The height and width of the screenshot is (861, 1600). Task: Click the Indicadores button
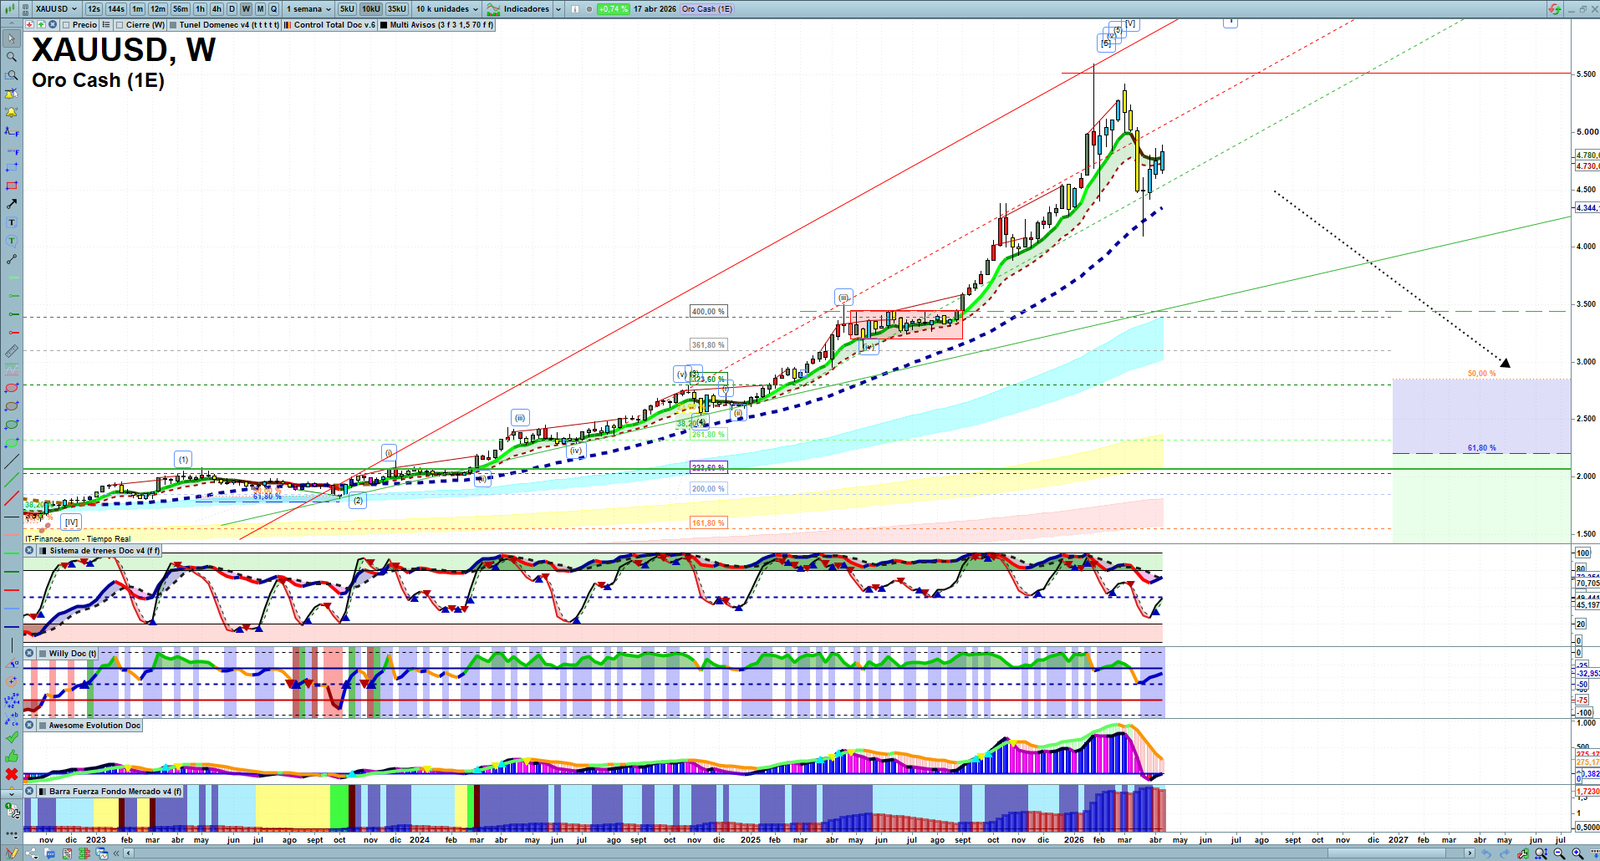(526, 9)
